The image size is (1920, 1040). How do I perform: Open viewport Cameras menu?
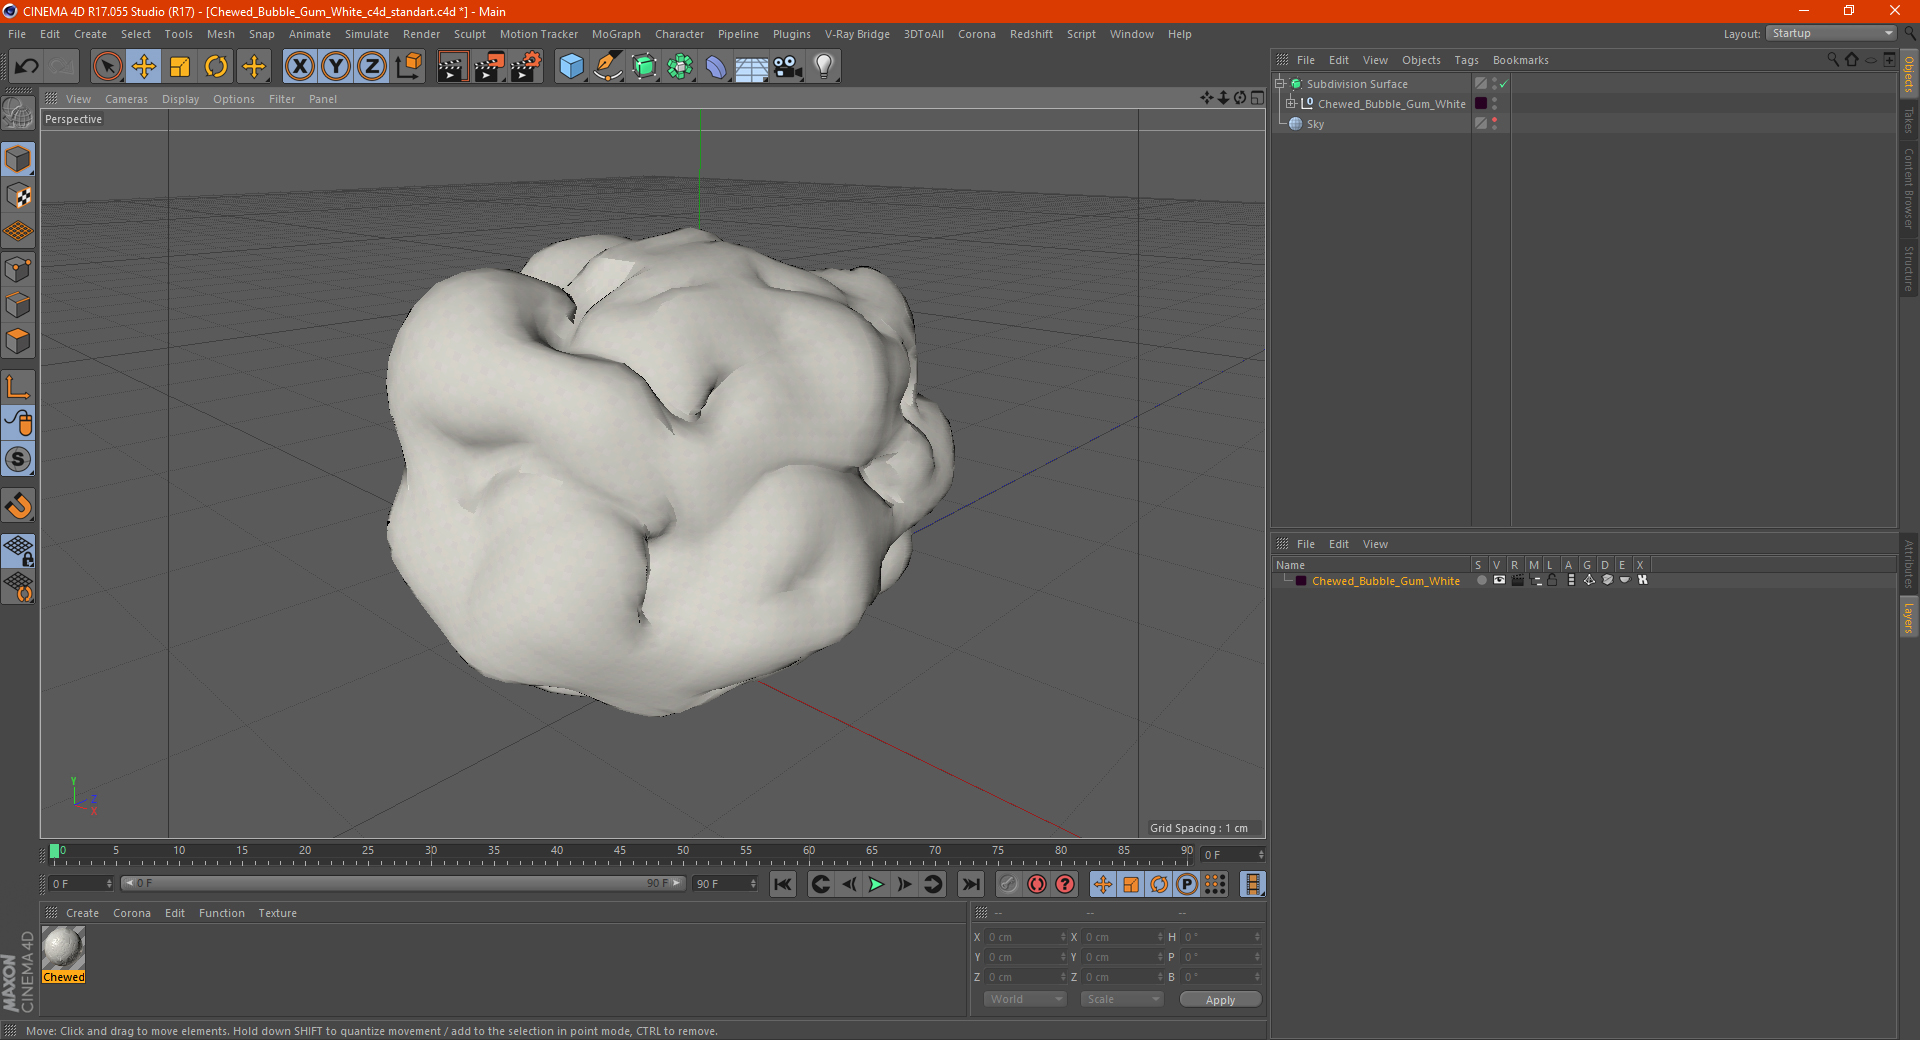(x=126, y=99)
